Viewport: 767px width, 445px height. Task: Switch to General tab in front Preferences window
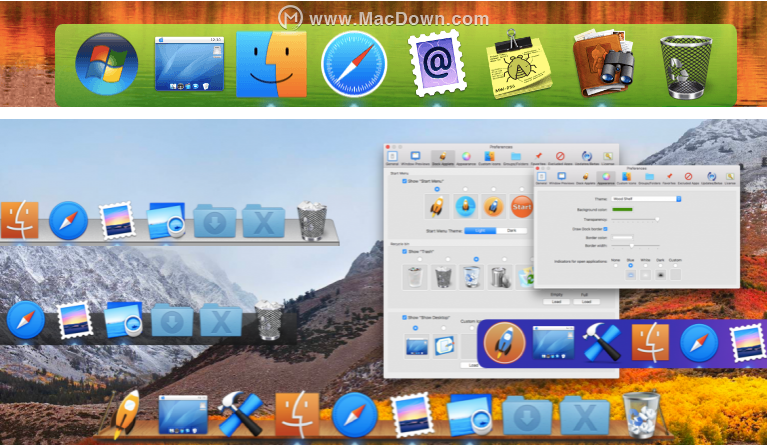(x=541, y=178)
